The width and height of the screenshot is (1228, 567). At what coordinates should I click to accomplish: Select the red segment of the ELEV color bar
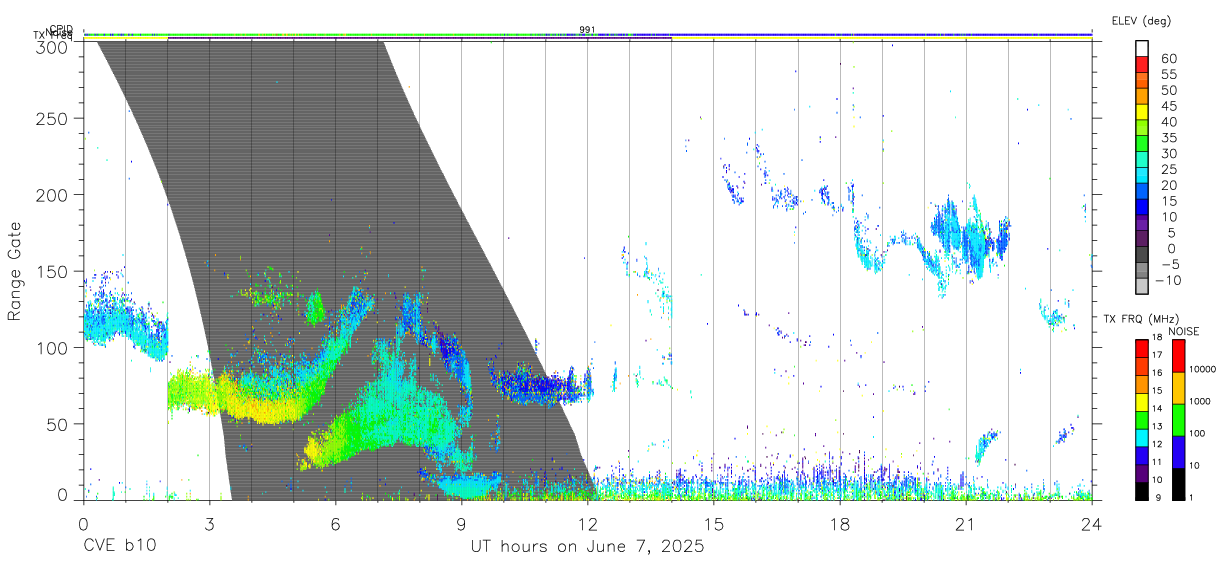click(x=1142, y=63)
